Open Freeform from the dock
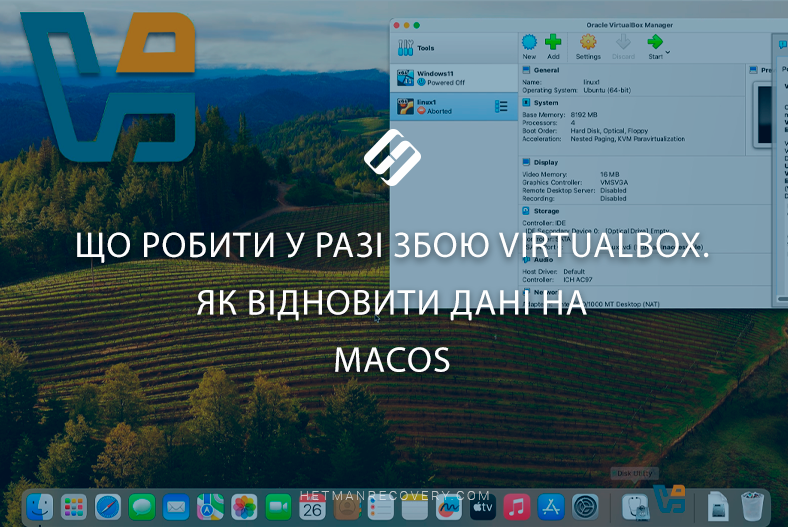Image resolution: width=788 pixels, height=527 pixels. (x=449, y=507)
